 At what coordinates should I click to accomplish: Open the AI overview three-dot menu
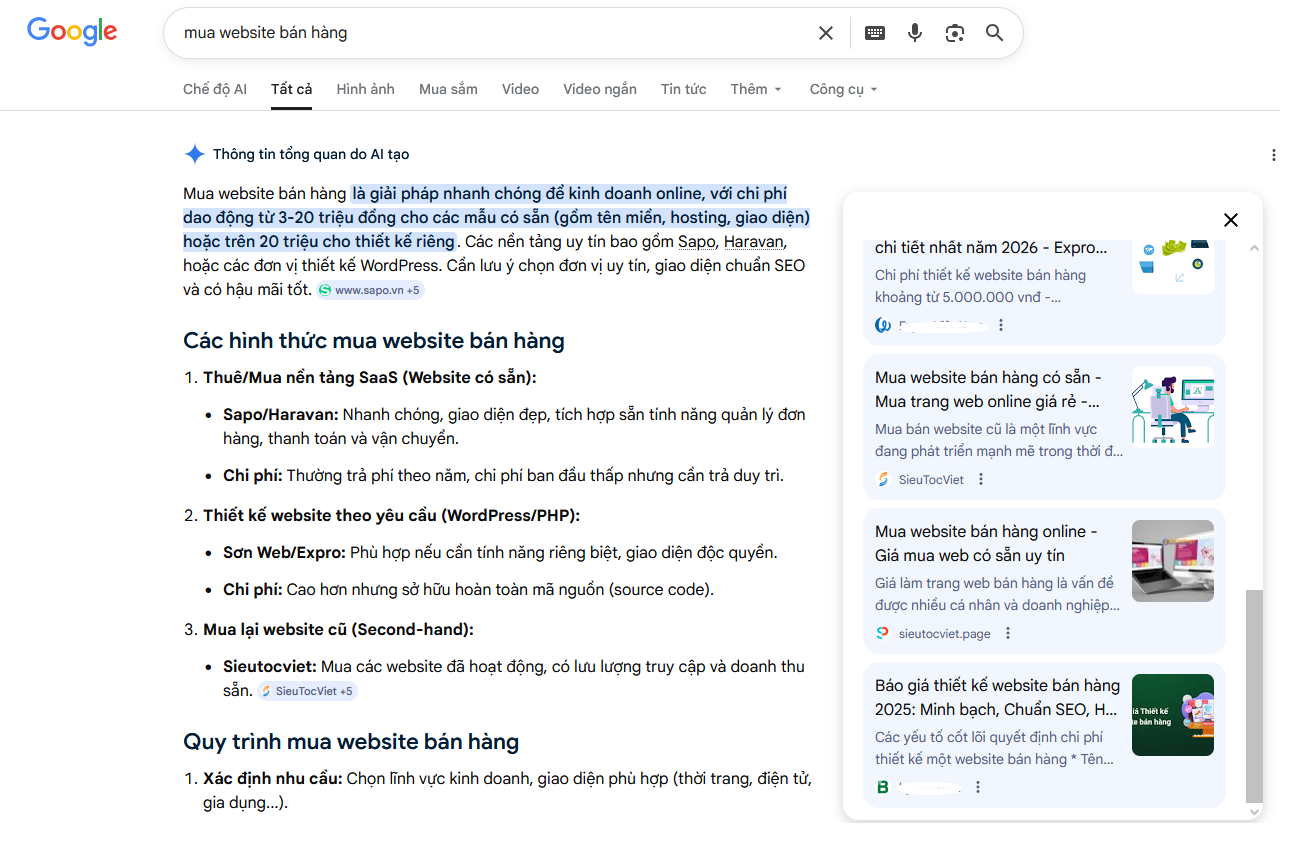click(1274, 154)
